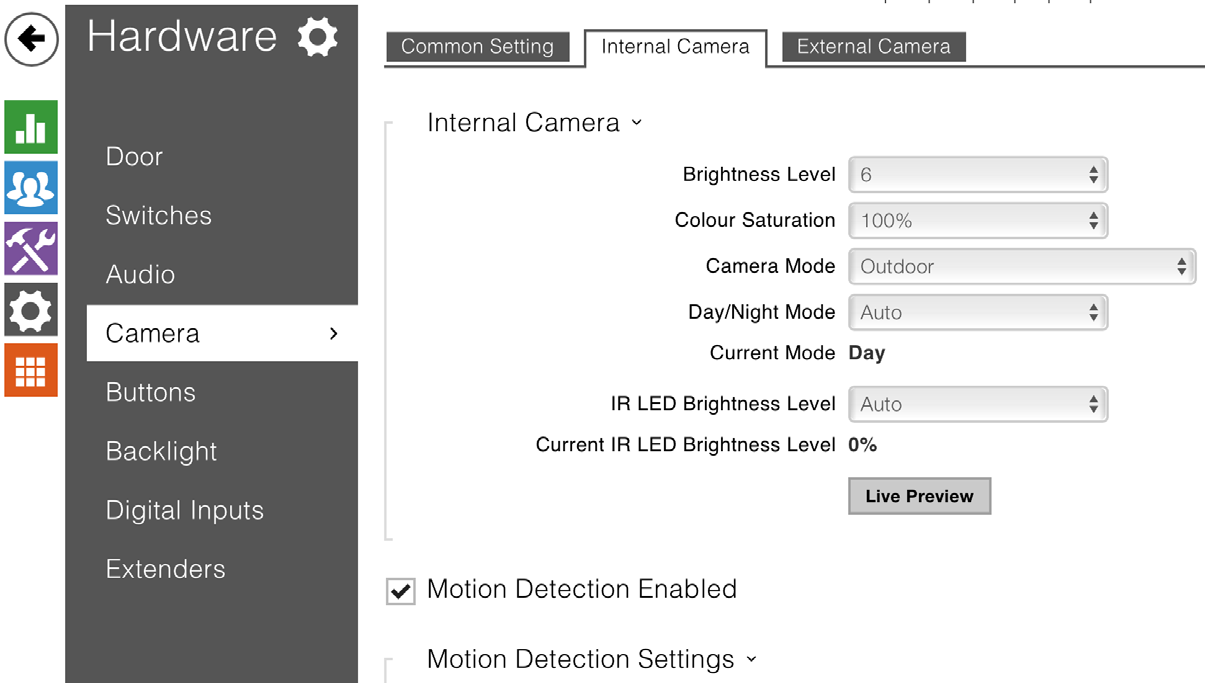1205x683 pixels.
Task: Collapse the Internal Camera section
Action: tap(636, 123)
